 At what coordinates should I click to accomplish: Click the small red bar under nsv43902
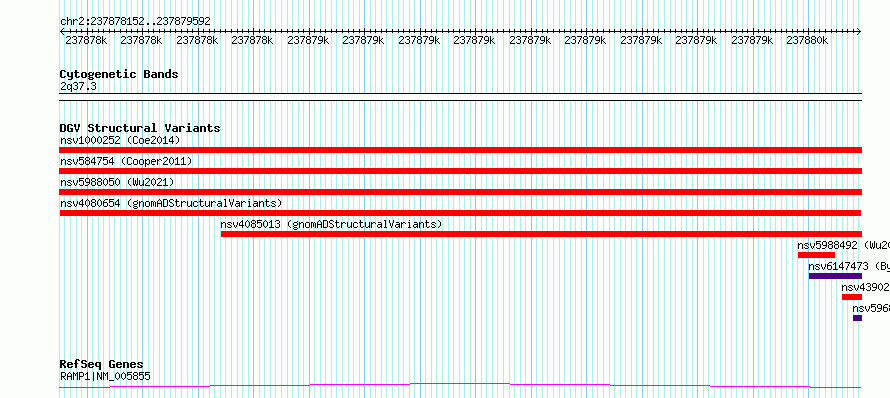[x=851, y=297]
